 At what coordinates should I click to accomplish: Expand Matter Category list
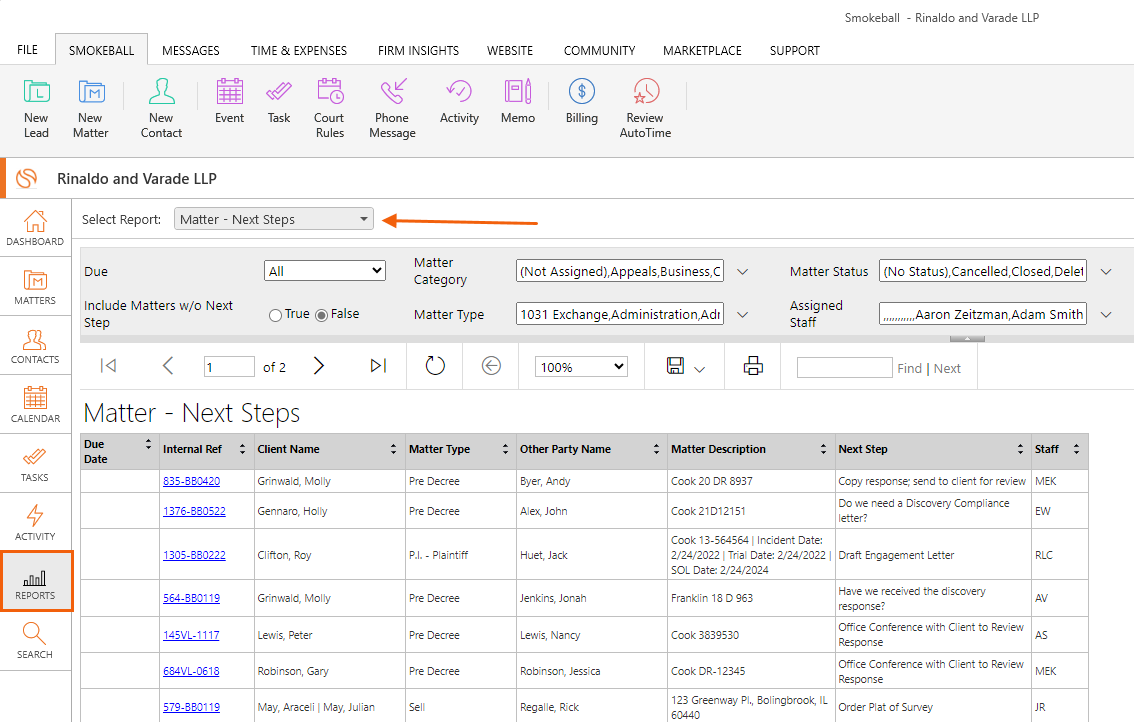743,272
